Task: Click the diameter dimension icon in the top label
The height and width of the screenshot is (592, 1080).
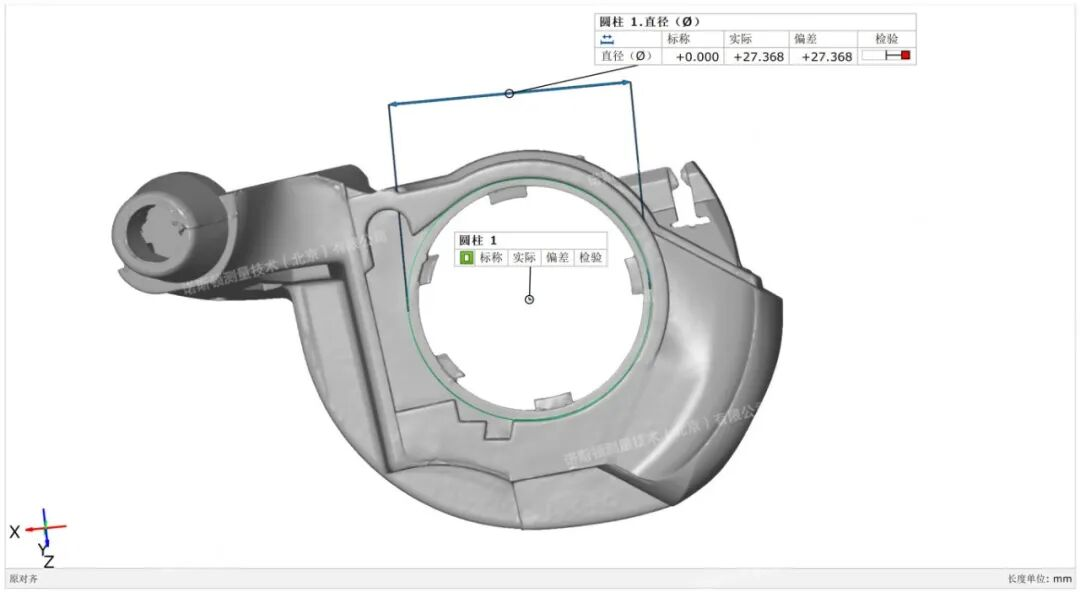Action: coord(606,39)
